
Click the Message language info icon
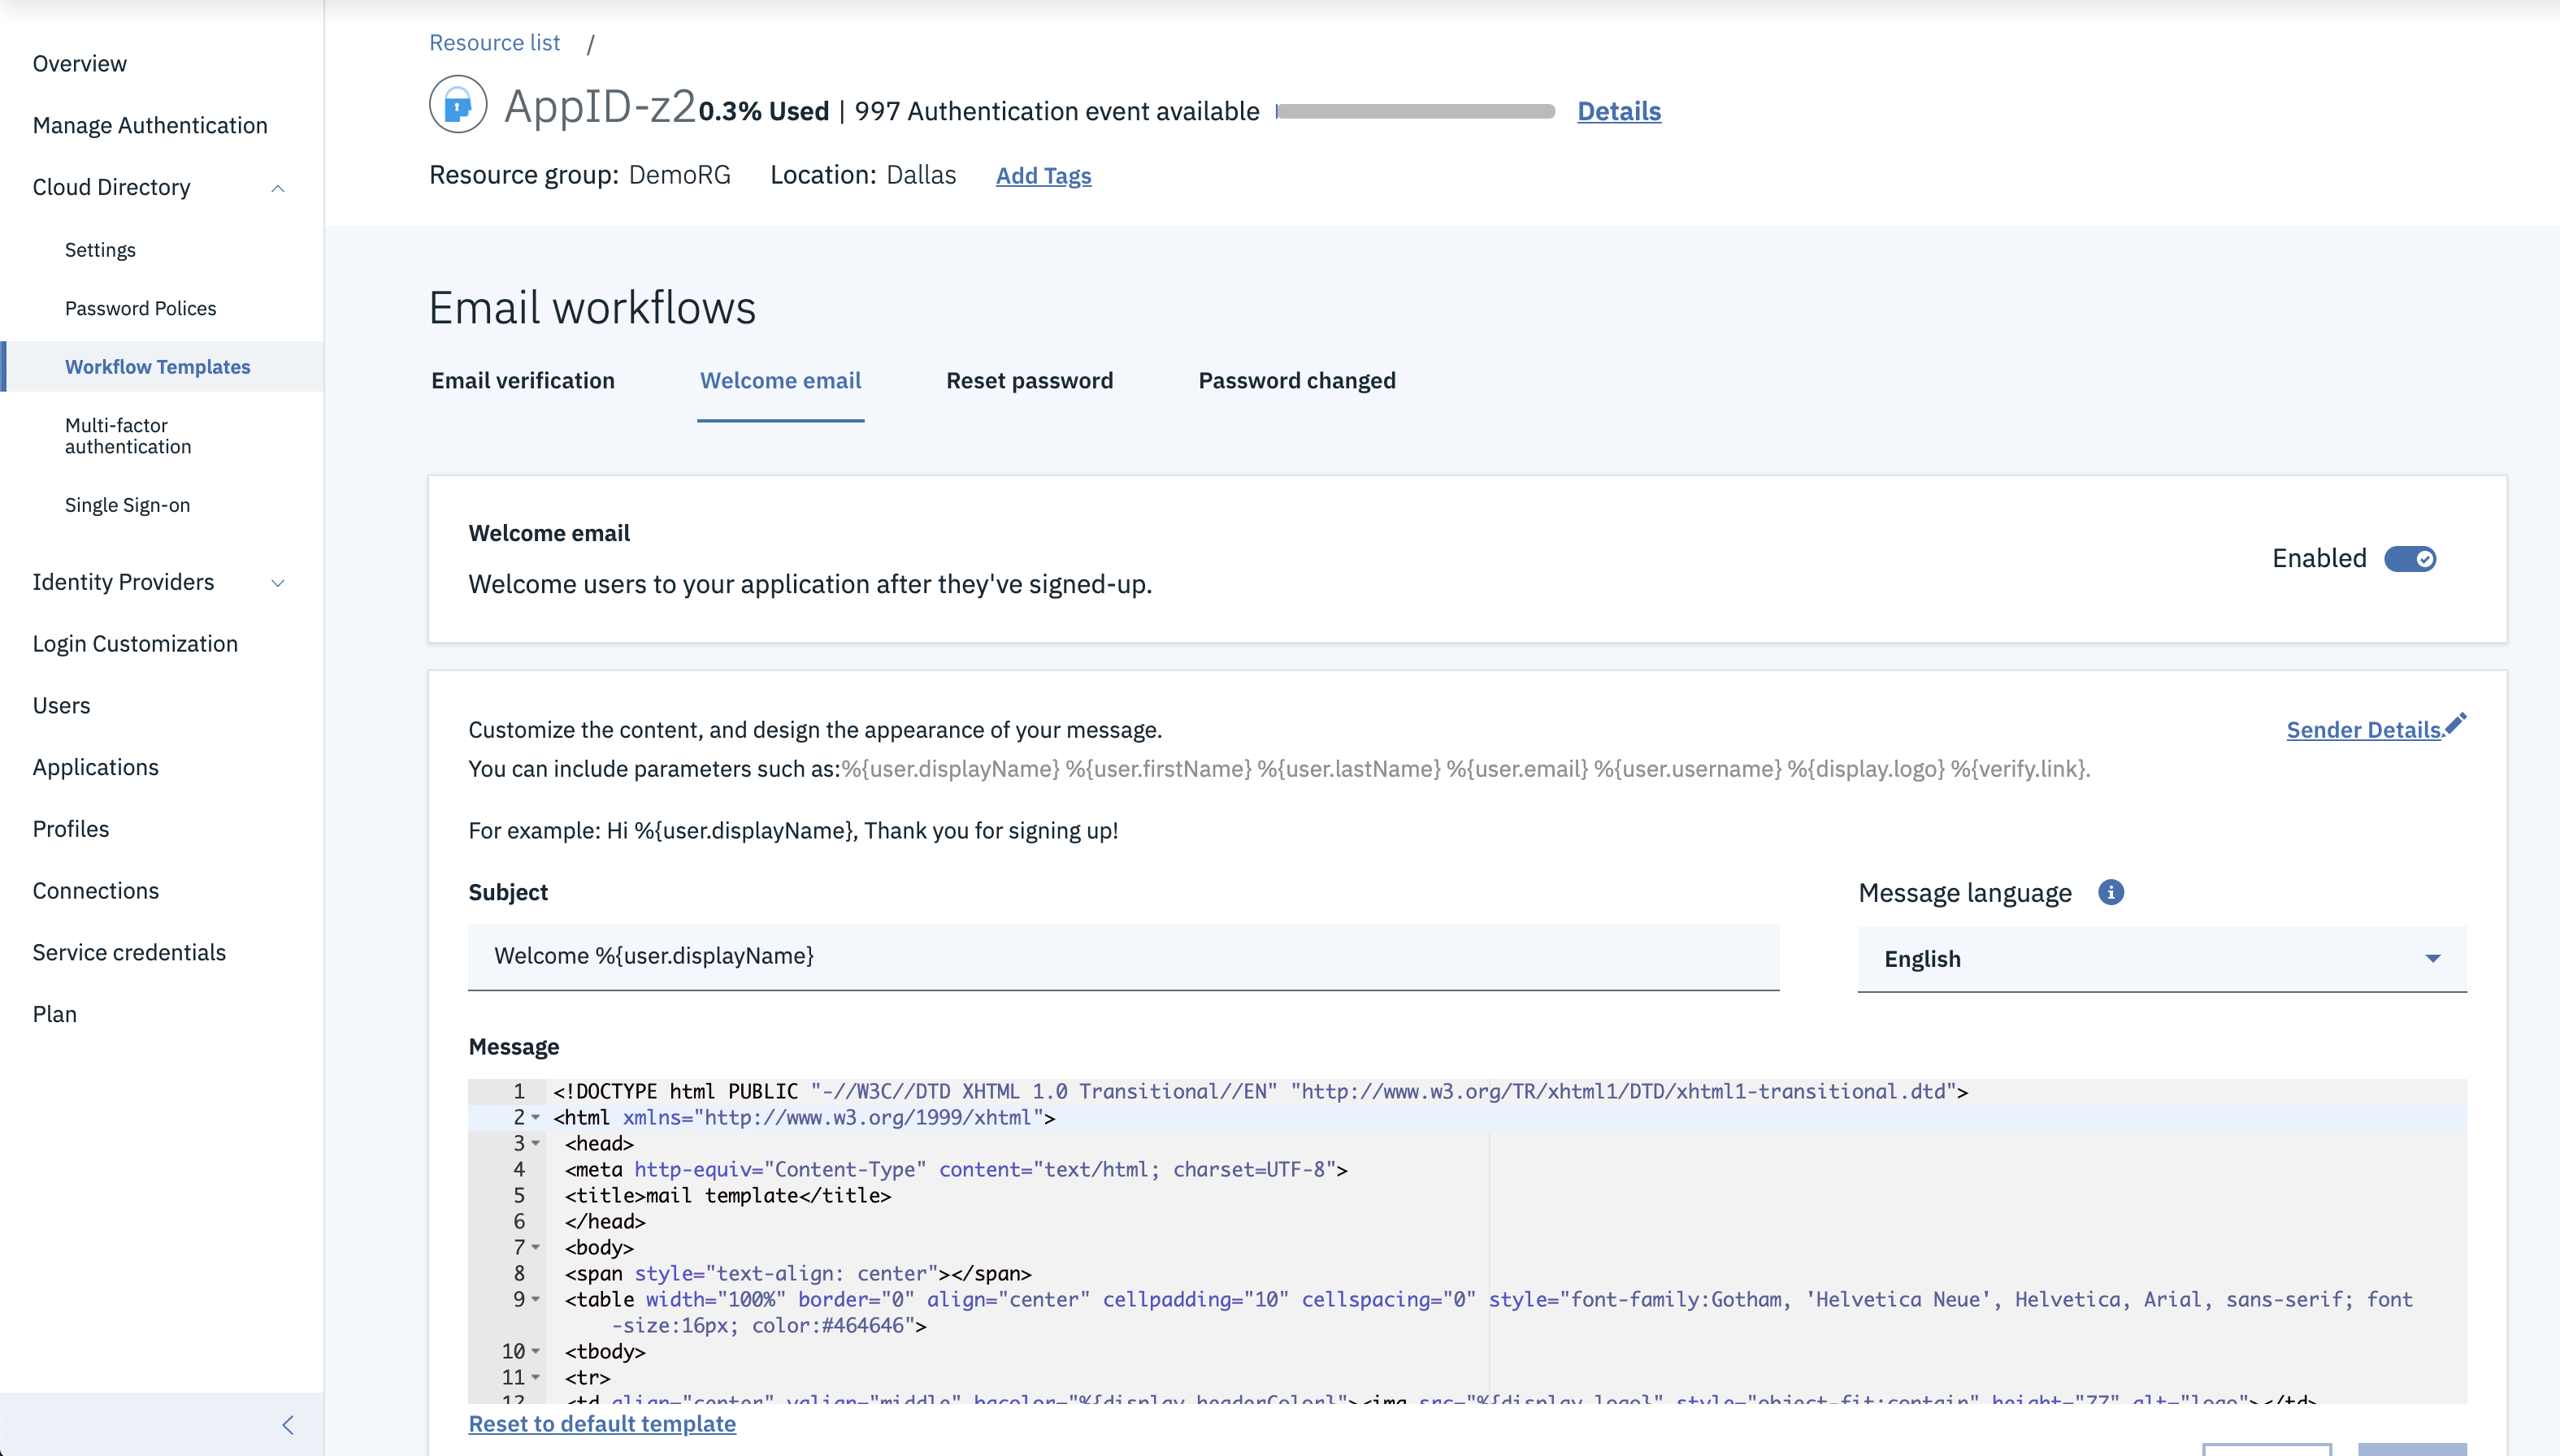(x=2110, y=892)
